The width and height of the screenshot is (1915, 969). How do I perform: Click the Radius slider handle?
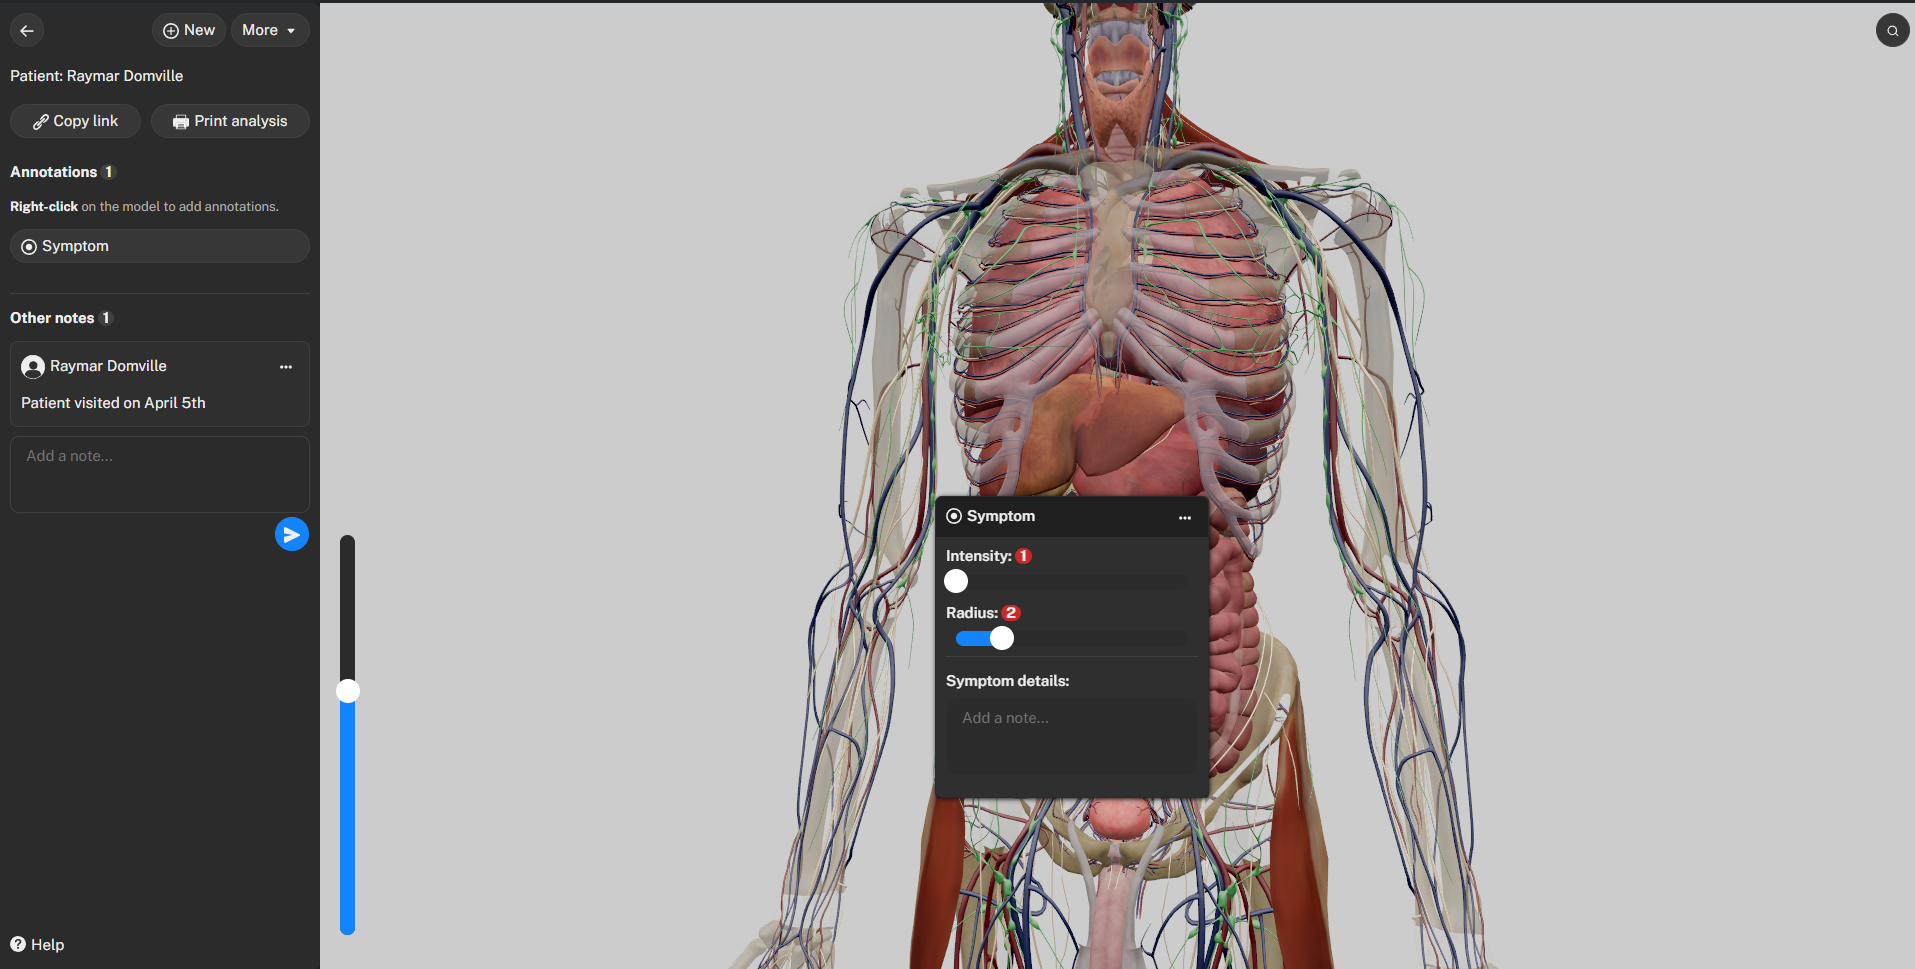click(x=1001, y=638)
